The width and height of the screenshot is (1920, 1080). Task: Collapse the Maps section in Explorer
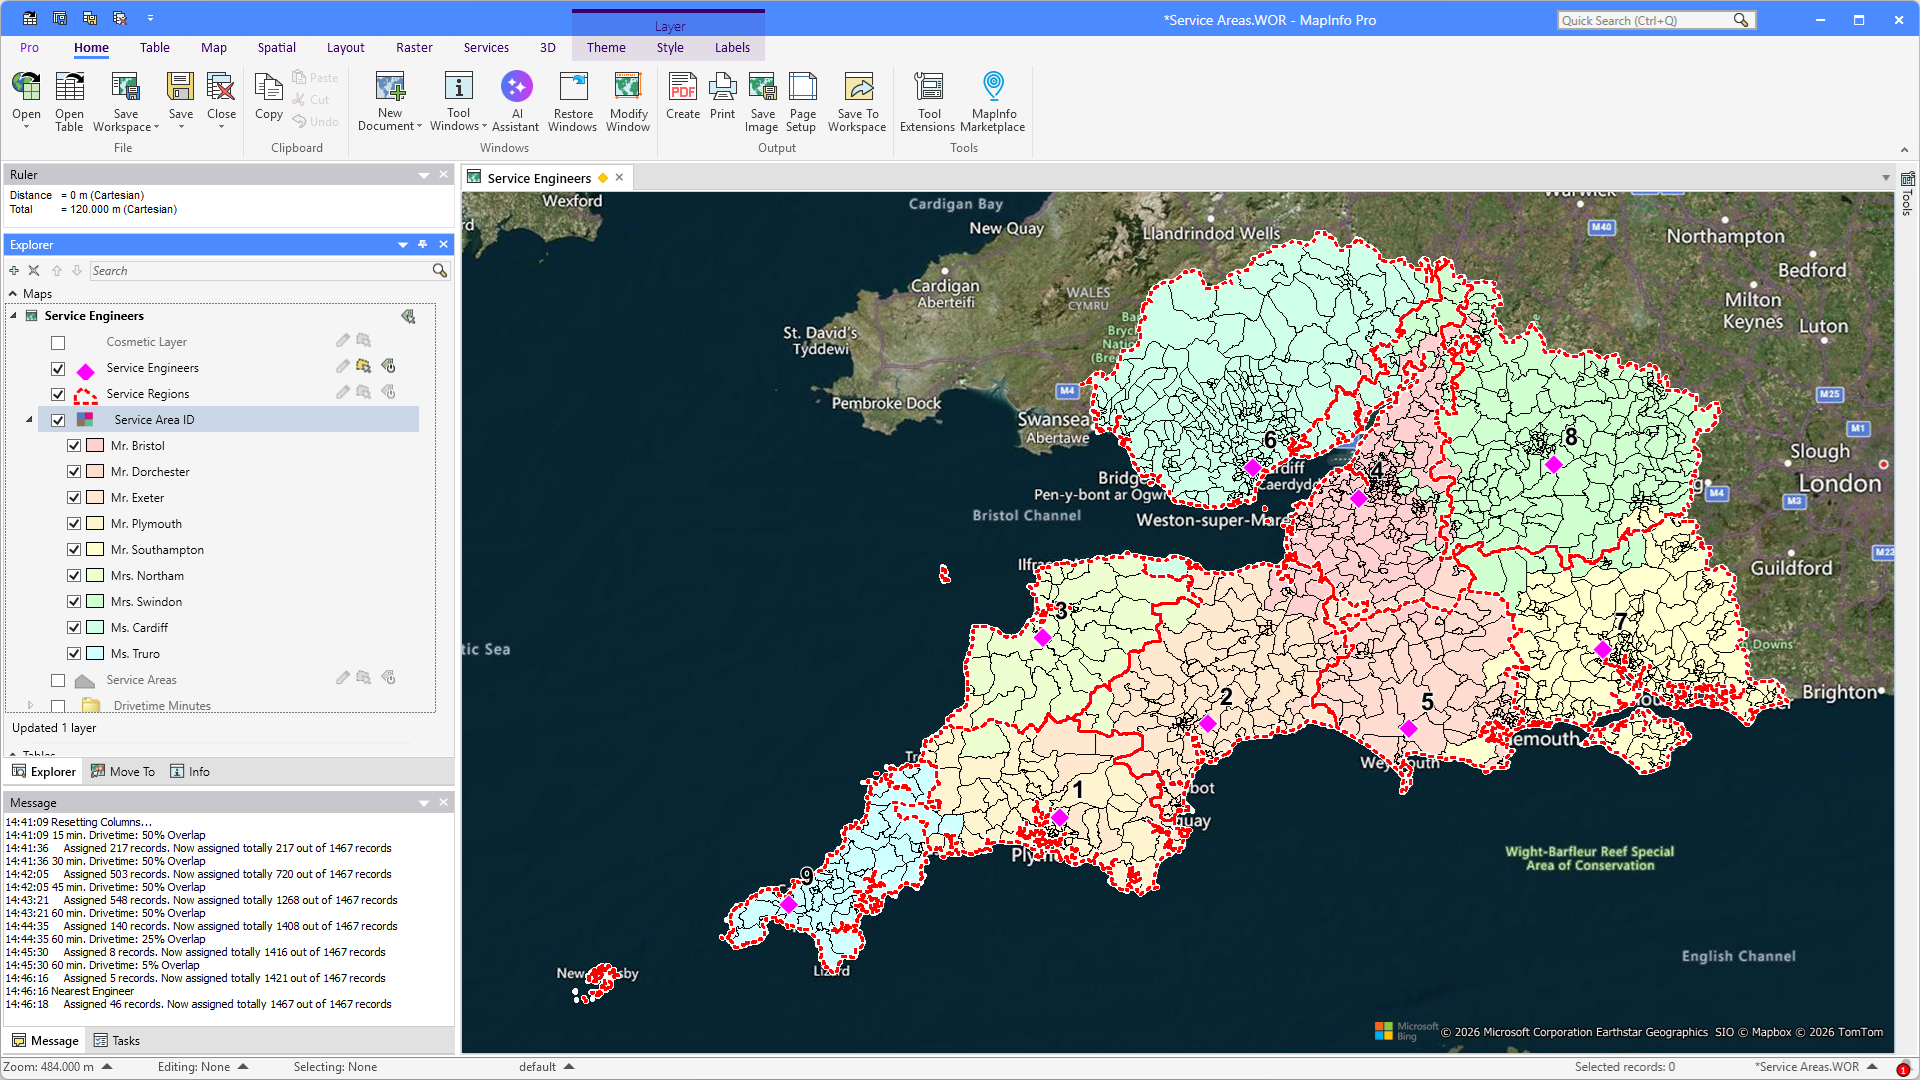coord(13,294)
